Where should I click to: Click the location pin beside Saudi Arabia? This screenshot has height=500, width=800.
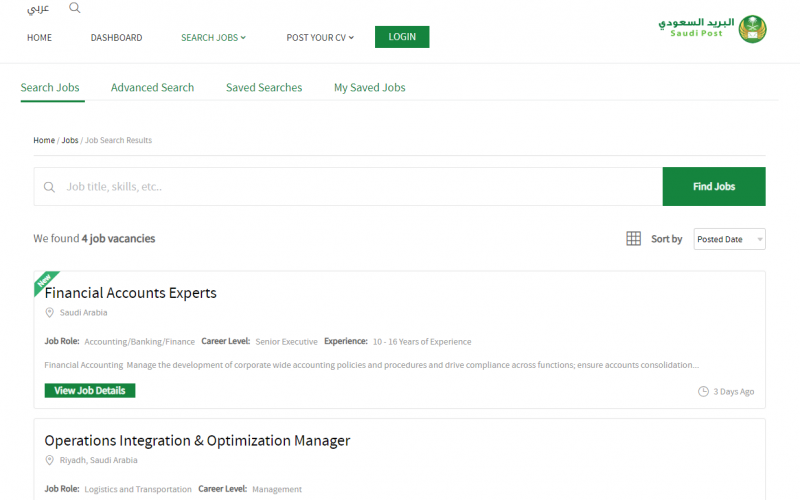pyautogui.click(x=49, y=312)
